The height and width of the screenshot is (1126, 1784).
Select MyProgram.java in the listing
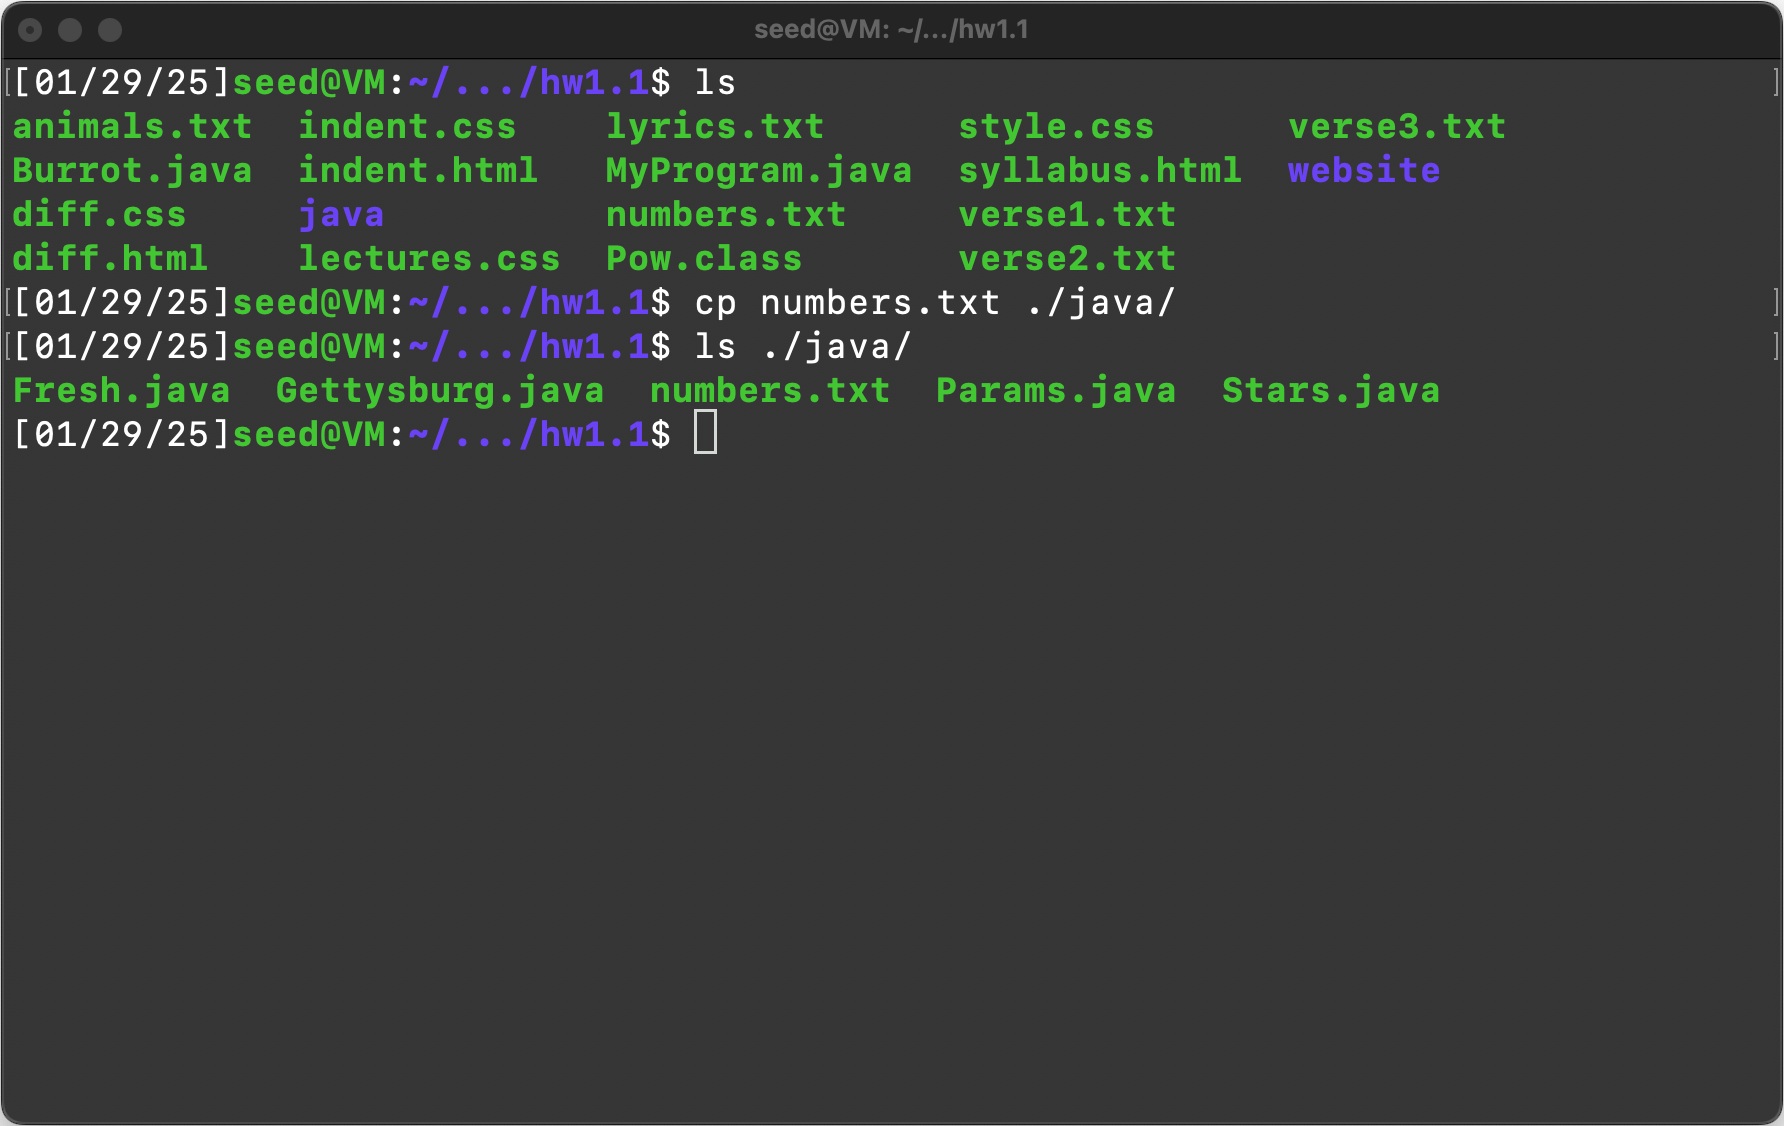(x=758, y=171)
